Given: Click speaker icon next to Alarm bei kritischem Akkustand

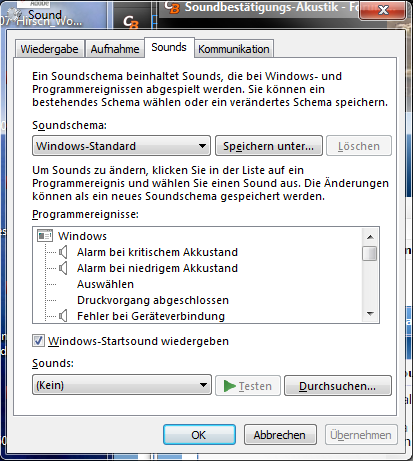Looking at the screenshot, I should pos(63,252).
